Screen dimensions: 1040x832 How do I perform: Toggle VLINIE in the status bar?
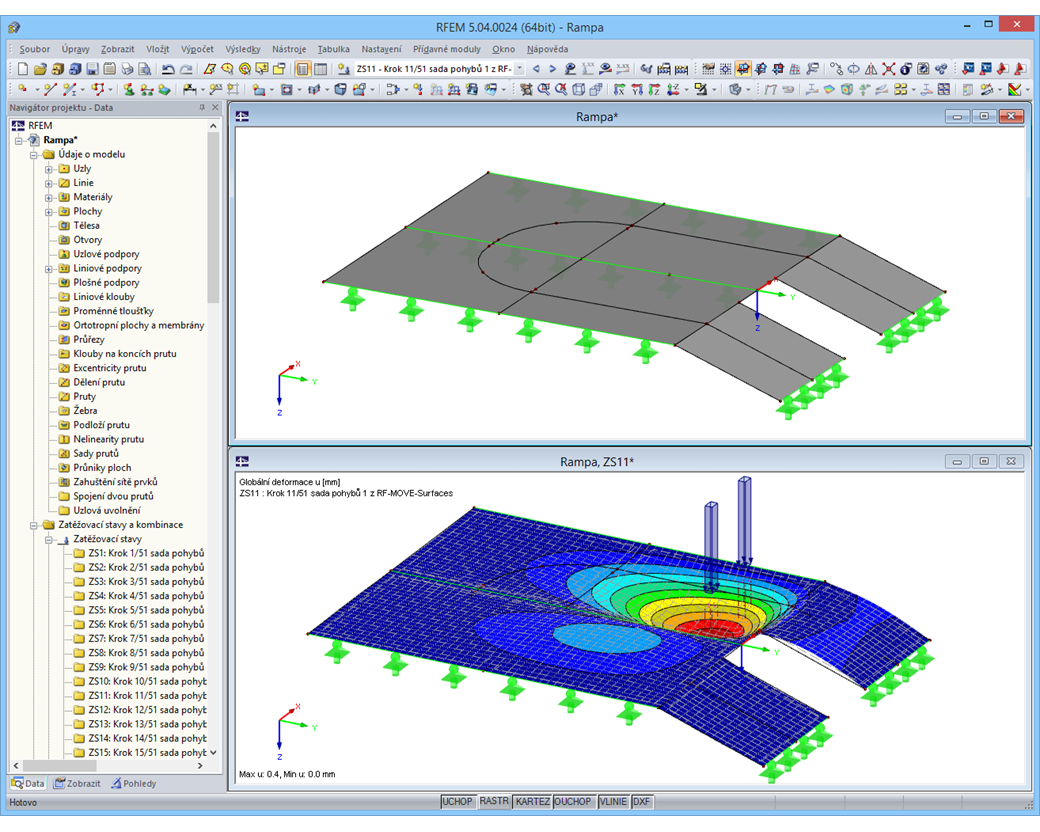click(614, 801)
